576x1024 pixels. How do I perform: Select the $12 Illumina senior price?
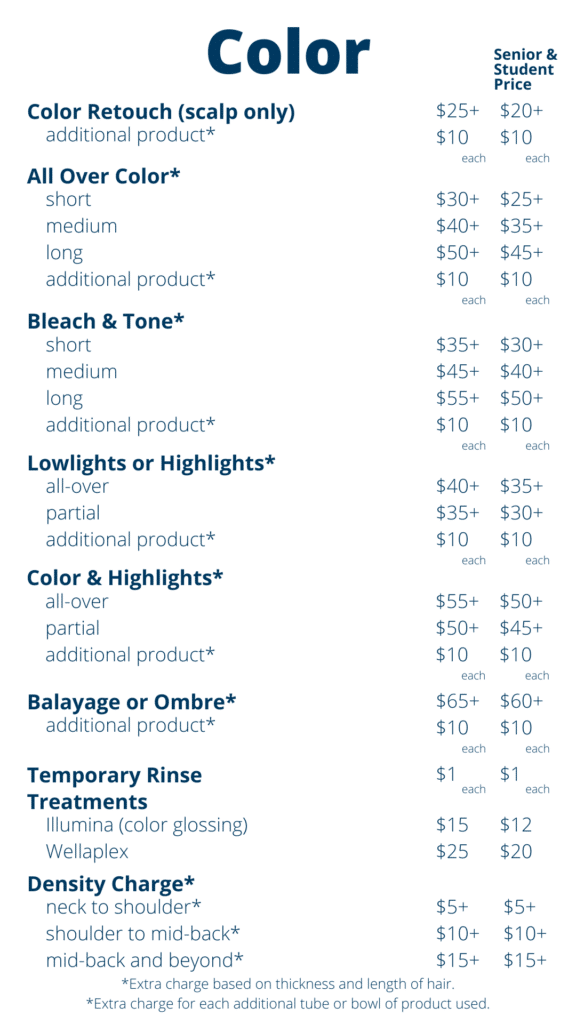tap(515, 825)
